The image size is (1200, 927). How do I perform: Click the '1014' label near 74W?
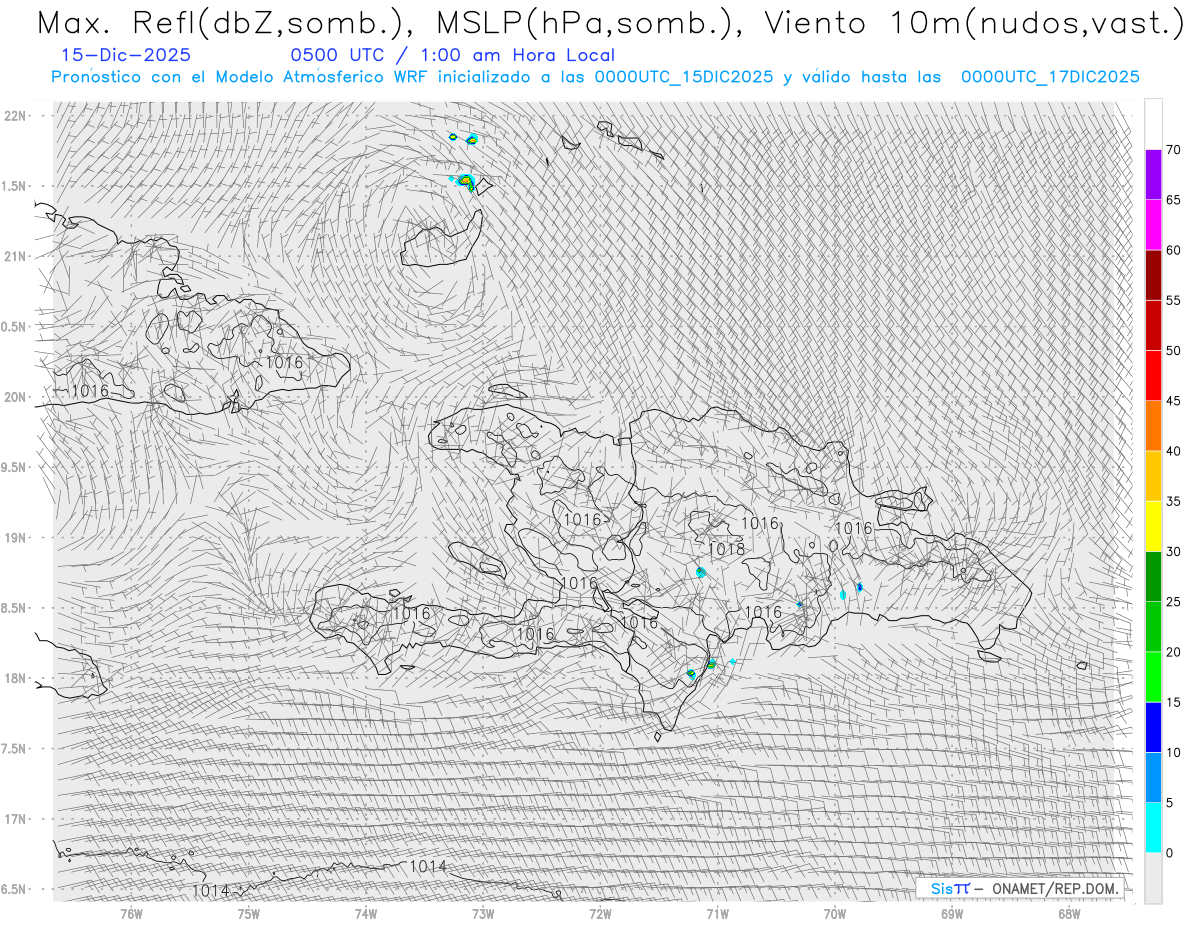point(428,866)
